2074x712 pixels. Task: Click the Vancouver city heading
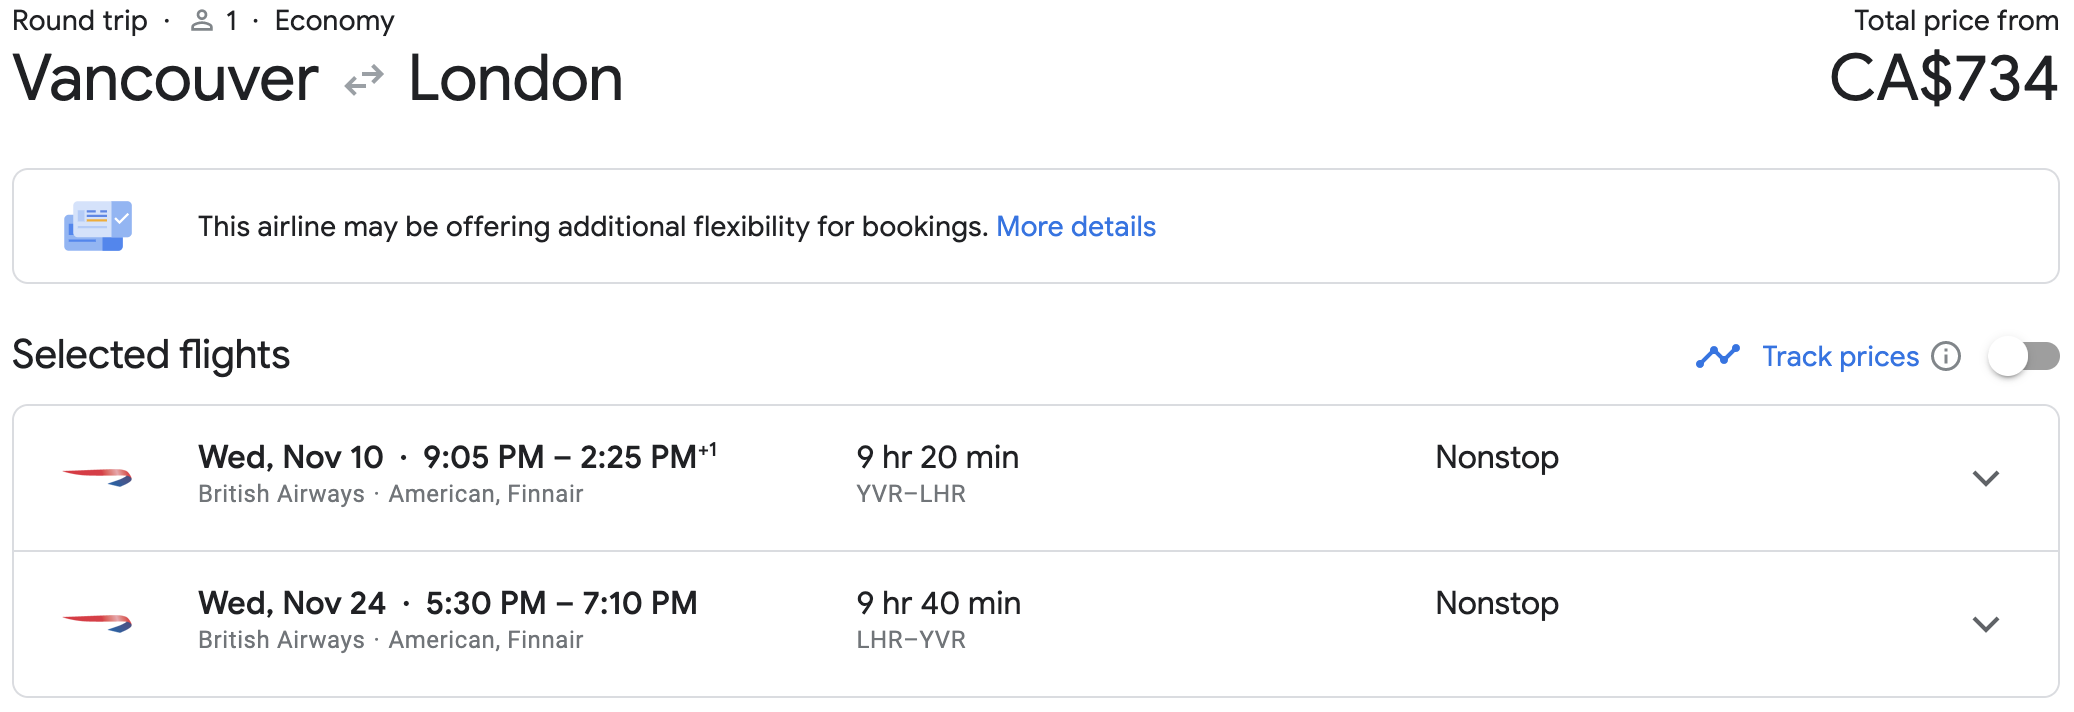point(165,78)
